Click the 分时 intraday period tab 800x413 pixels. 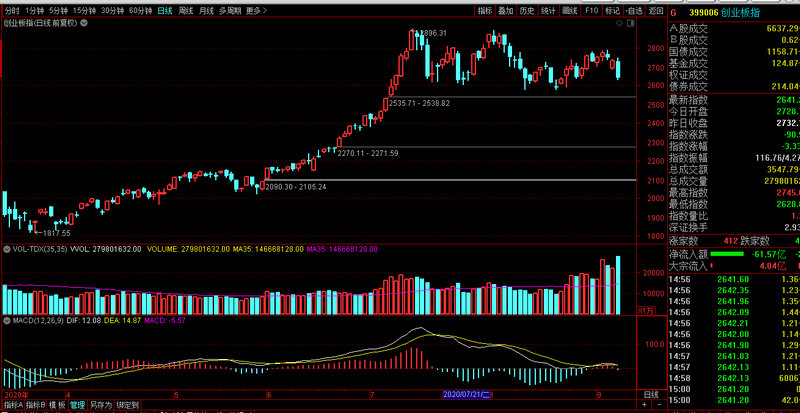click(x=12, y=10)
